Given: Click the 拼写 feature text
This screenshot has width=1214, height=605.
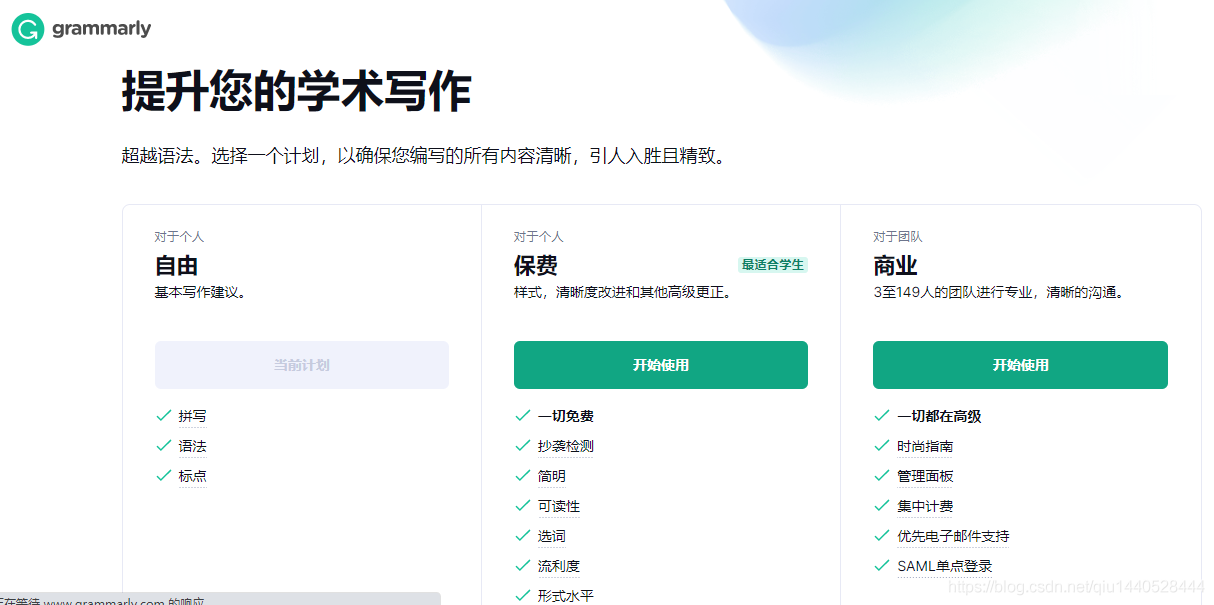Looking at the screenshot, I should point(193,416).
